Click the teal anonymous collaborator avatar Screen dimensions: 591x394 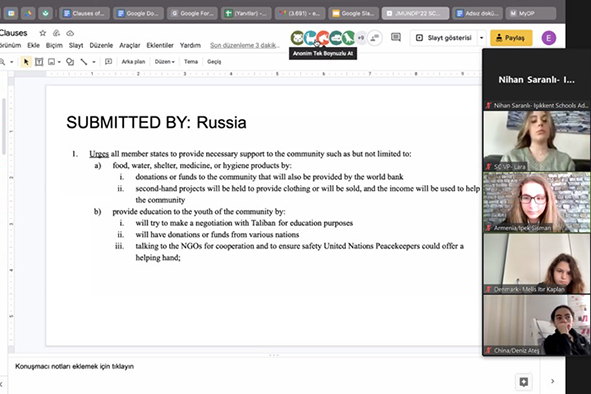pyautogui.click(x=310, y=38)
